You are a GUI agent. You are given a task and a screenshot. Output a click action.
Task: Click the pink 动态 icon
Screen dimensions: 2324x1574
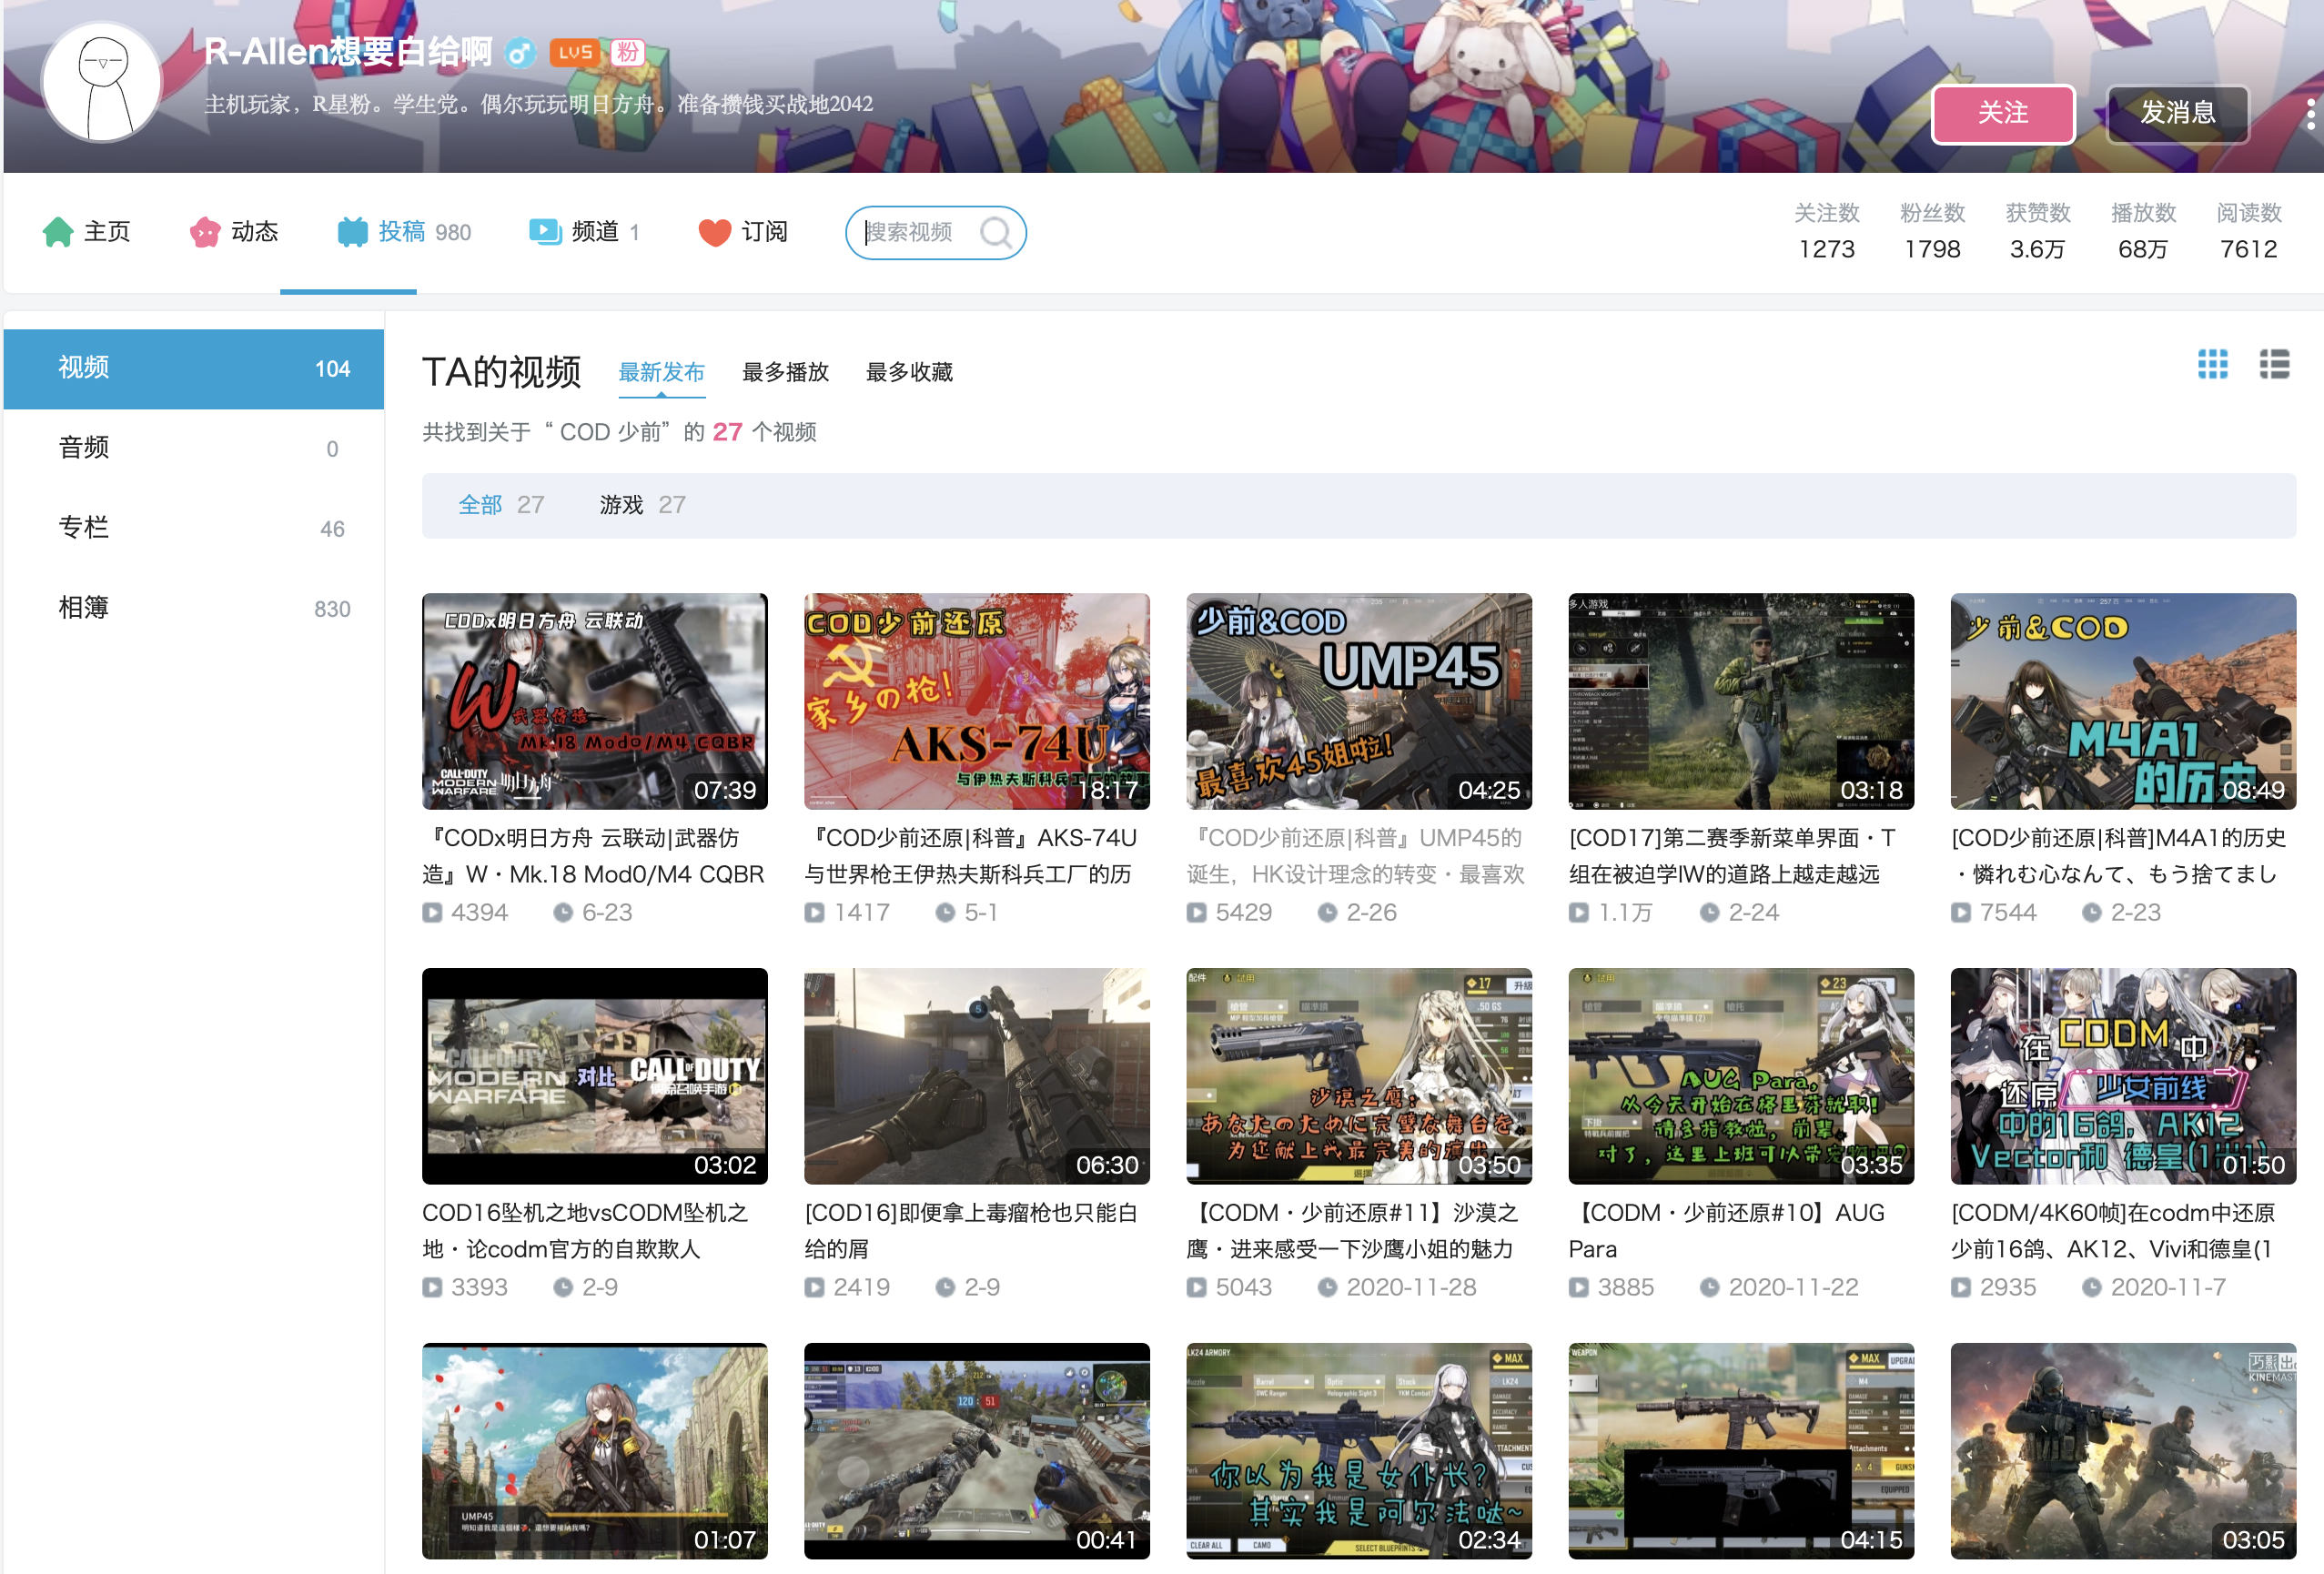tap(205, 232)
